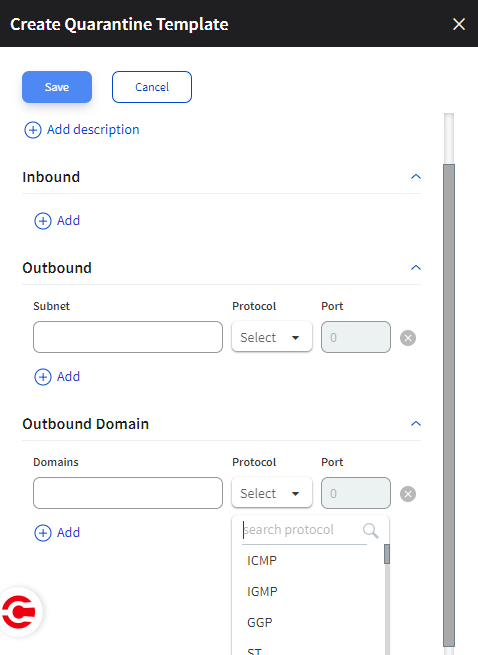This screenshot has width=478, height=655.
Task: Click the Outbound Add plus icon
Action: (x=43, y=377)
